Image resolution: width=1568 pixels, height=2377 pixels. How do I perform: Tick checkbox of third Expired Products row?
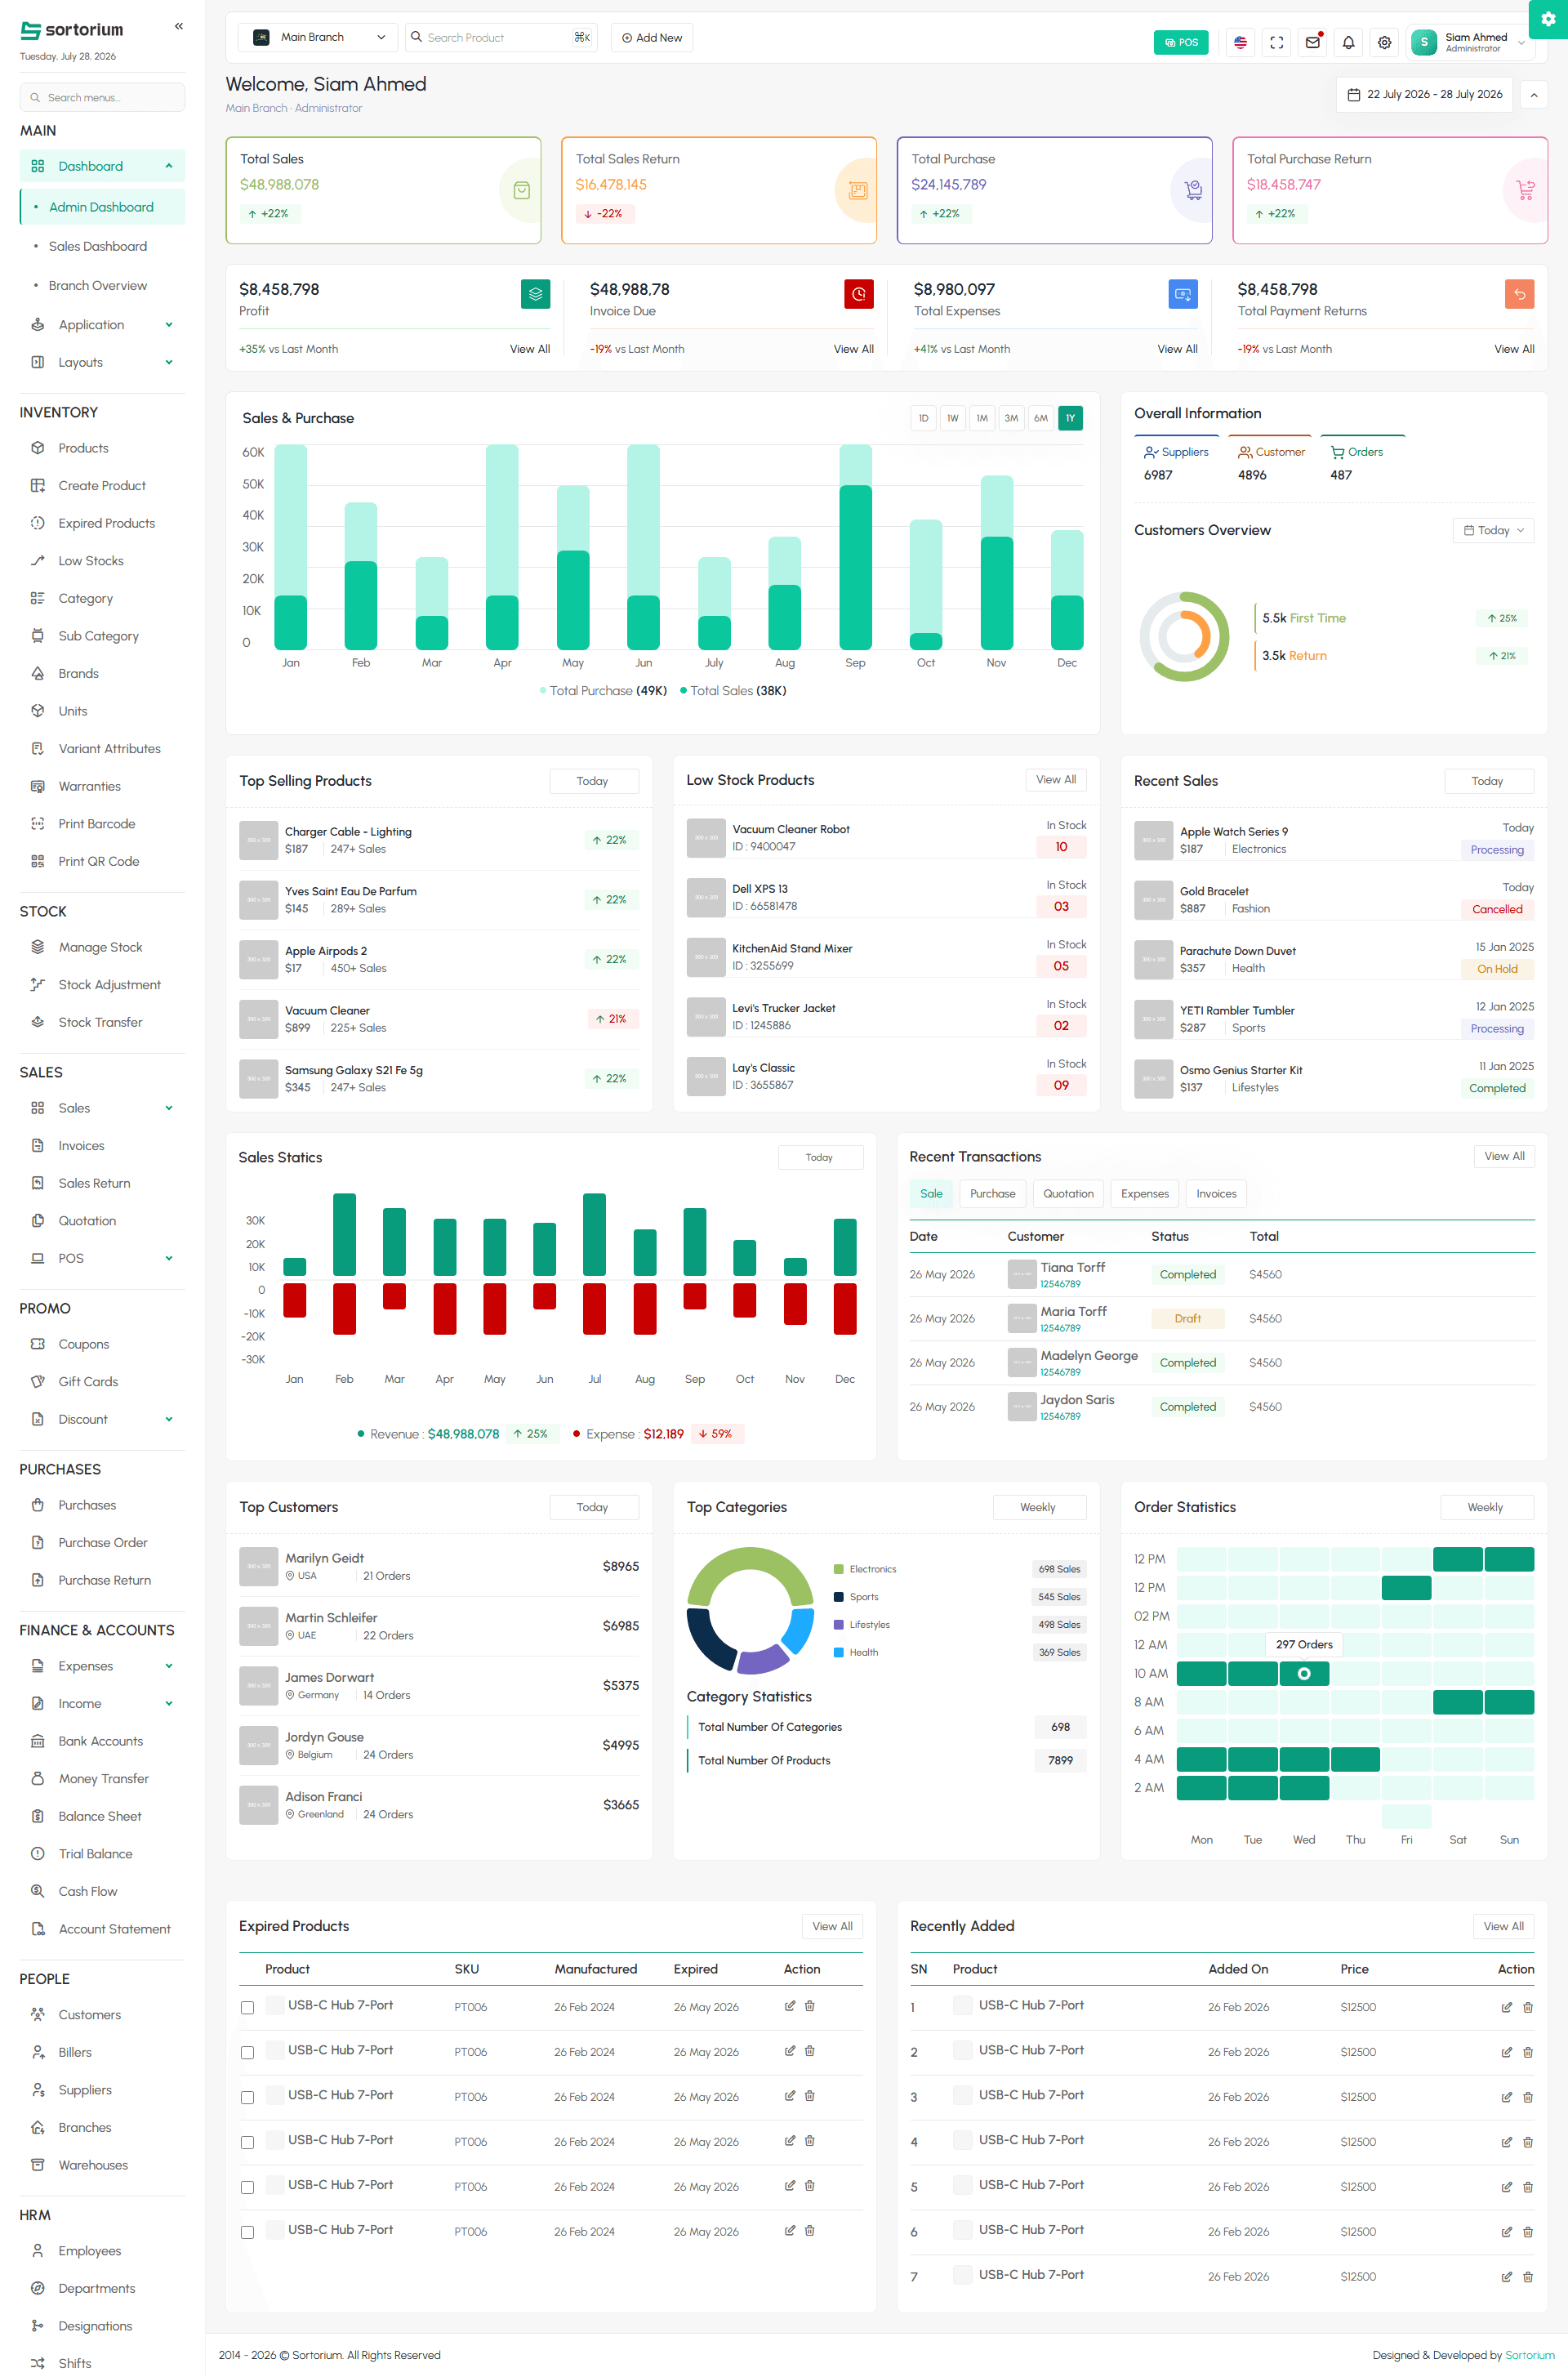point(247,2097)
